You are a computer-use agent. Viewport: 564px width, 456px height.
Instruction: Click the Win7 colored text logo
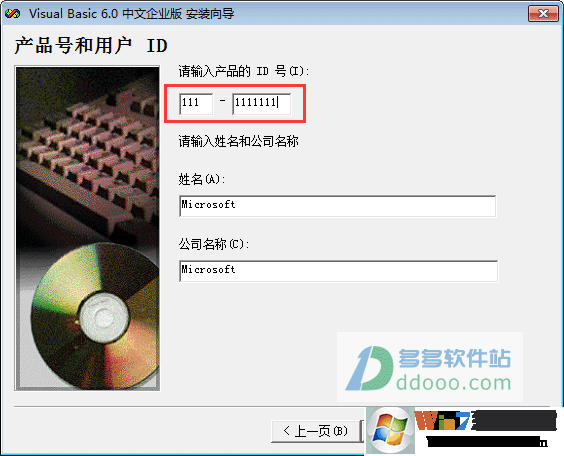point(442,420)
